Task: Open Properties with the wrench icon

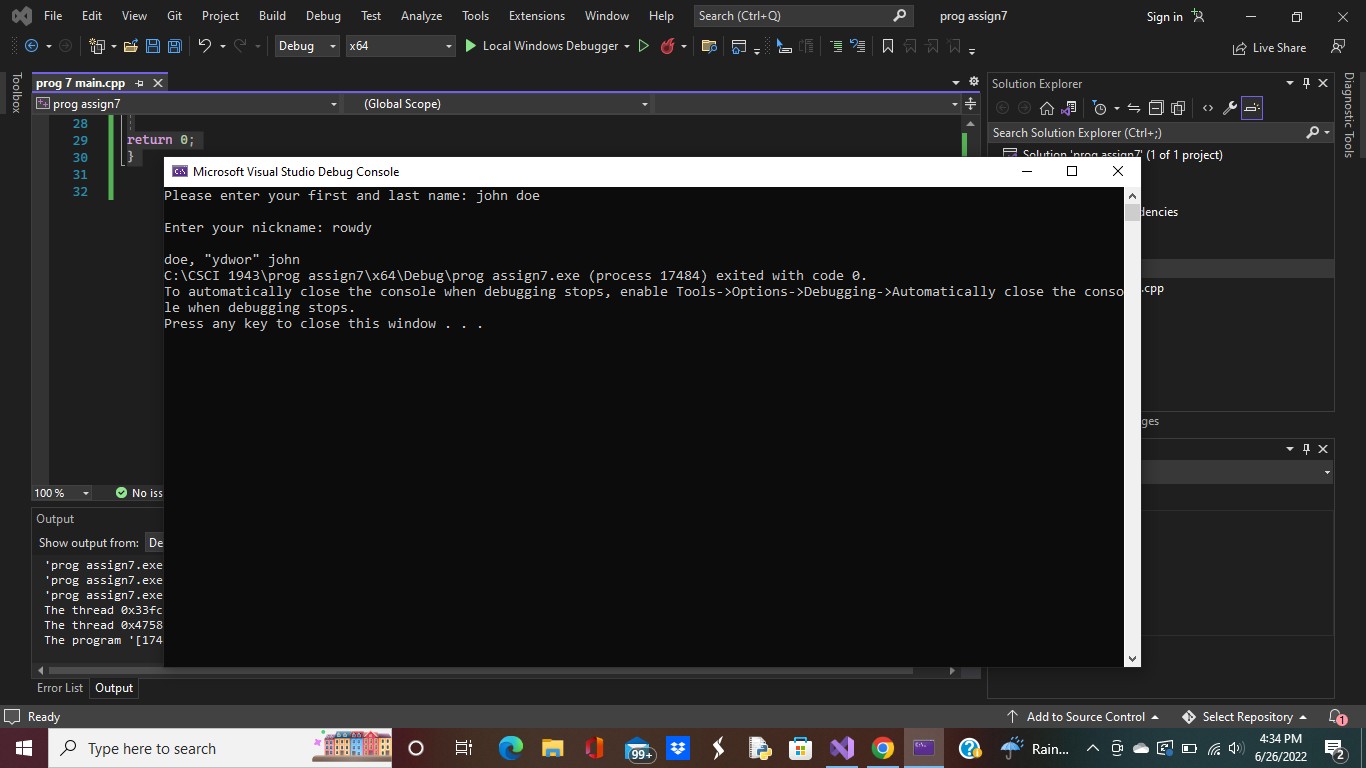Action: (x=1230, y=107)
